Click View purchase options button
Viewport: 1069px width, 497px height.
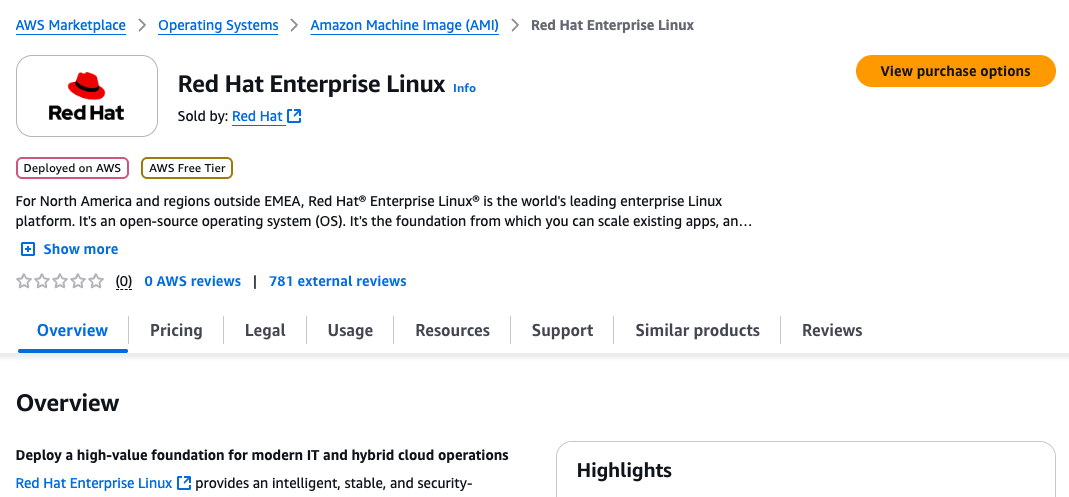[x=955, y=71]
